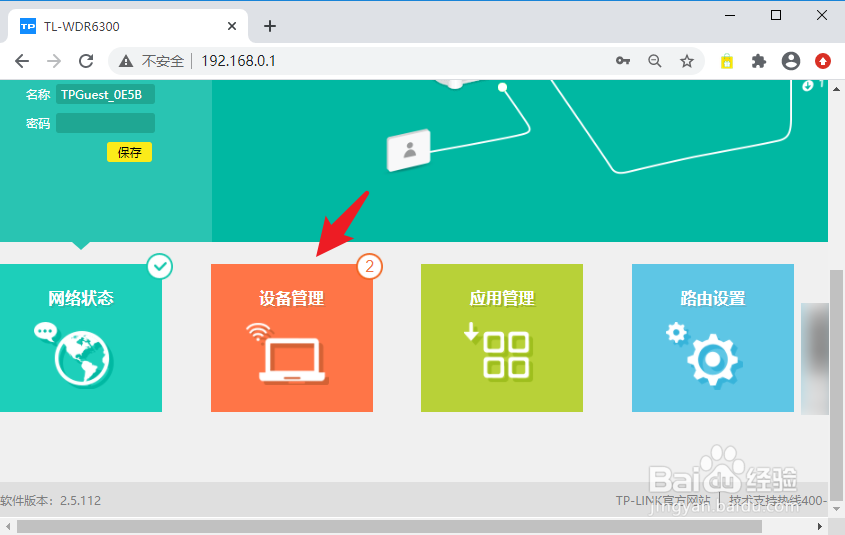
Task: Click the vertical scrollbar up arrow
Action: 836,88
